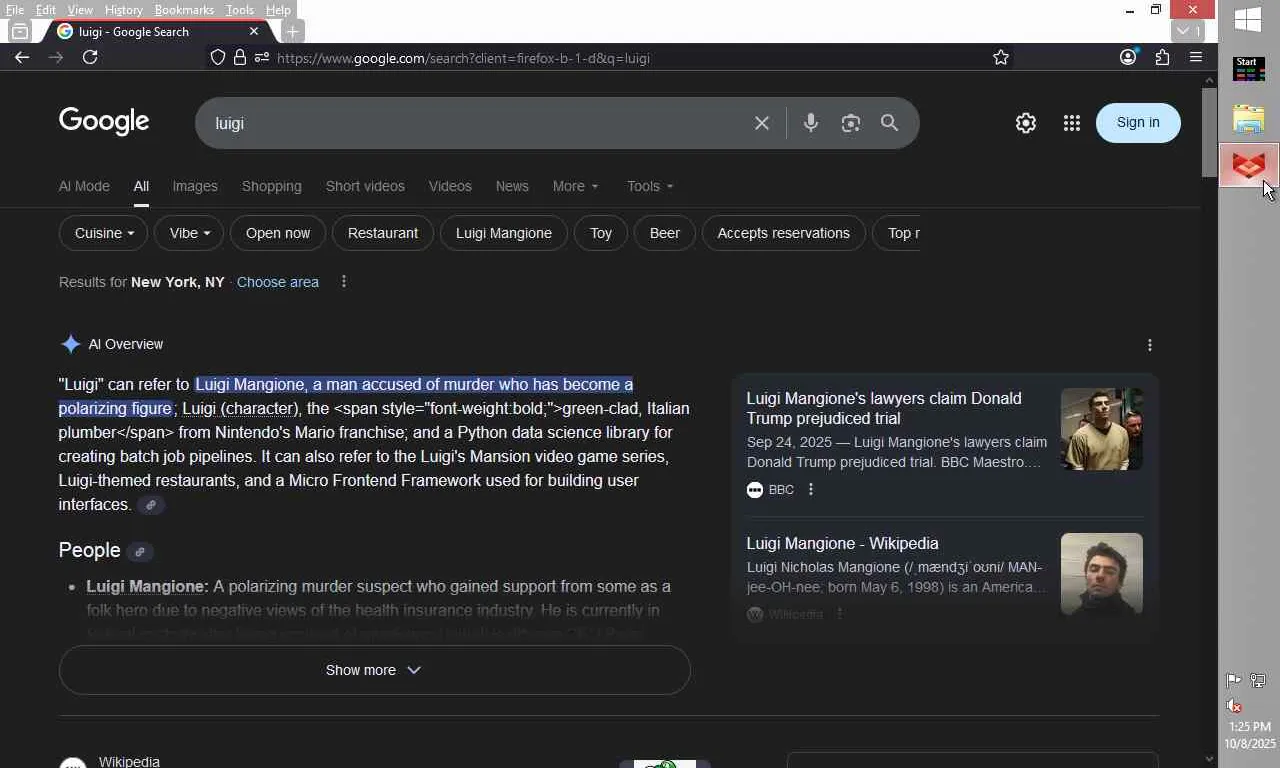Open the More search categories dropdown
The width and height of the screenshot is (1280, 768).
tap(576, 186)
